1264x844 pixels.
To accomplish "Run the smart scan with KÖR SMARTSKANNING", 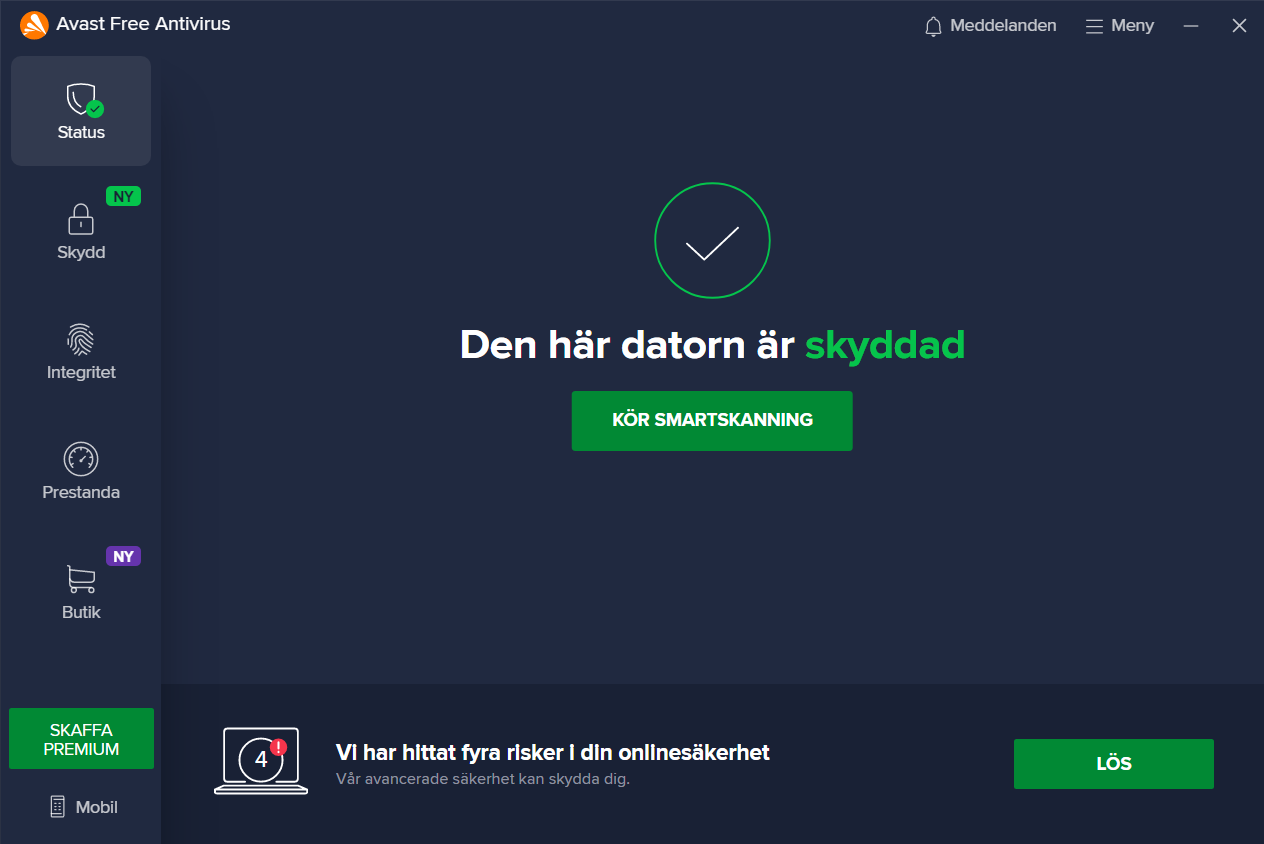I will click(x=712, y=421).
